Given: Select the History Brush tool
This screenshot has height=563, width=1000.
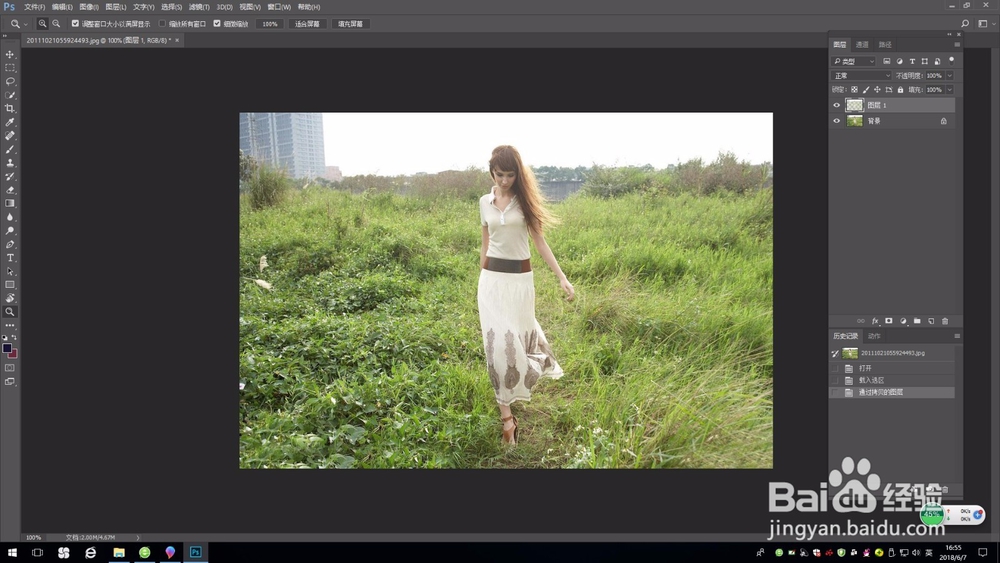Looking at the screenshot, I should click(10, 177).
